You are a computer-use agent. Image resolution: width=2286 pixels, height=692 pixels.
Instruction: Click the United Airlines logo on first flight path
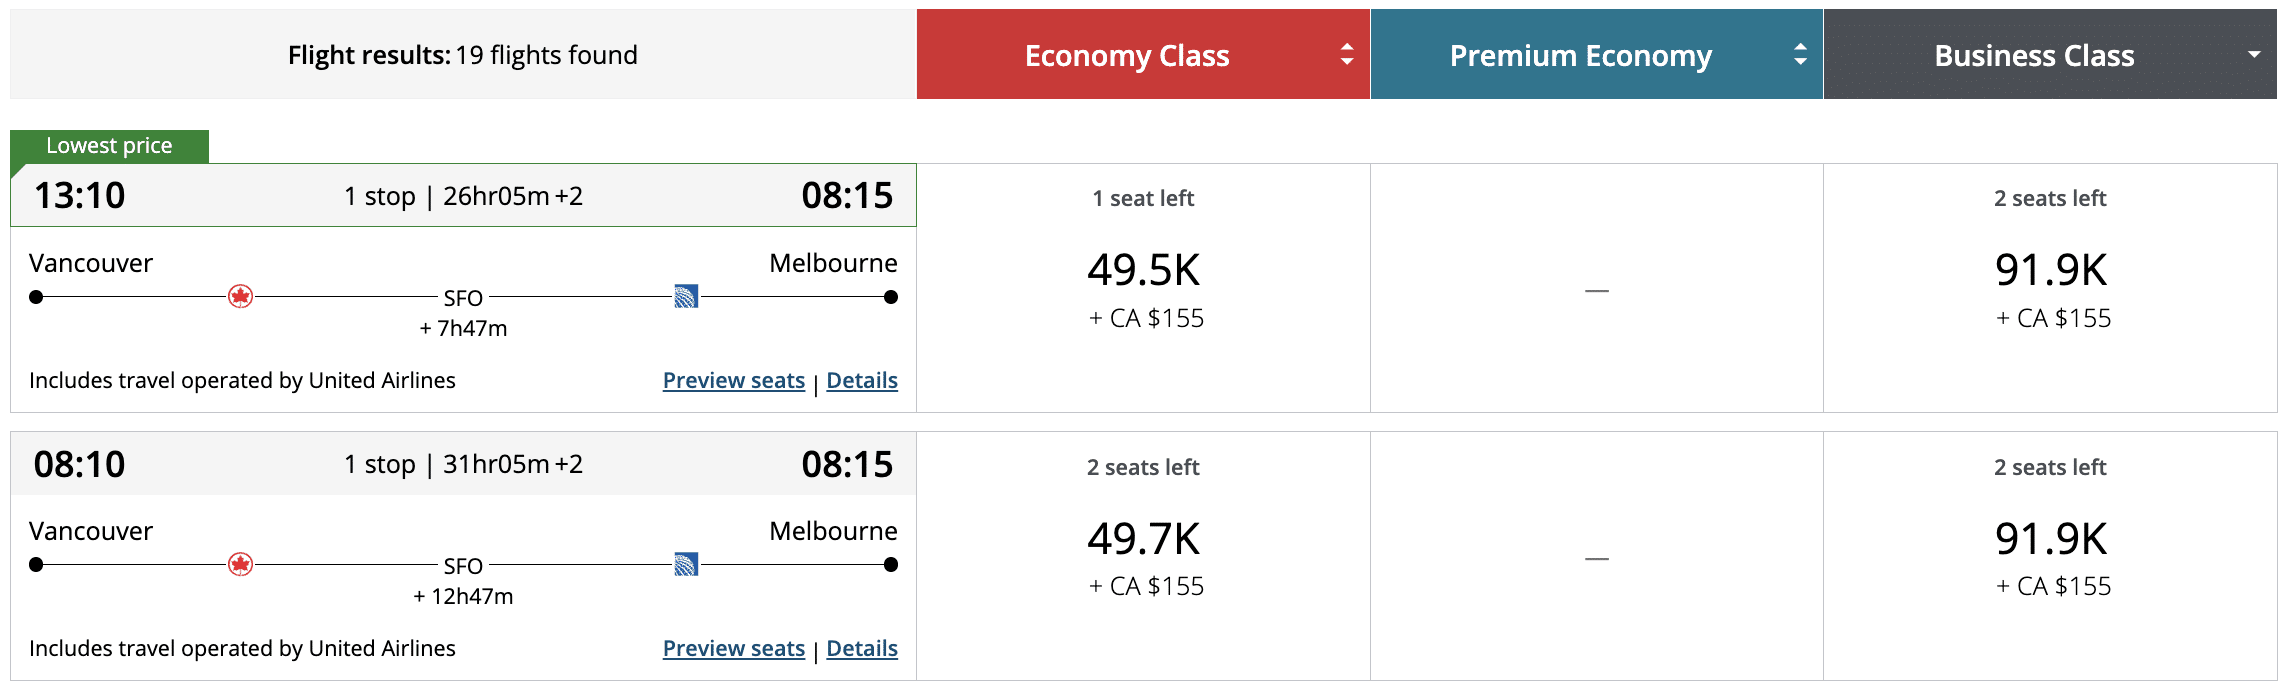pyautogui.click(x=688, y=296)
